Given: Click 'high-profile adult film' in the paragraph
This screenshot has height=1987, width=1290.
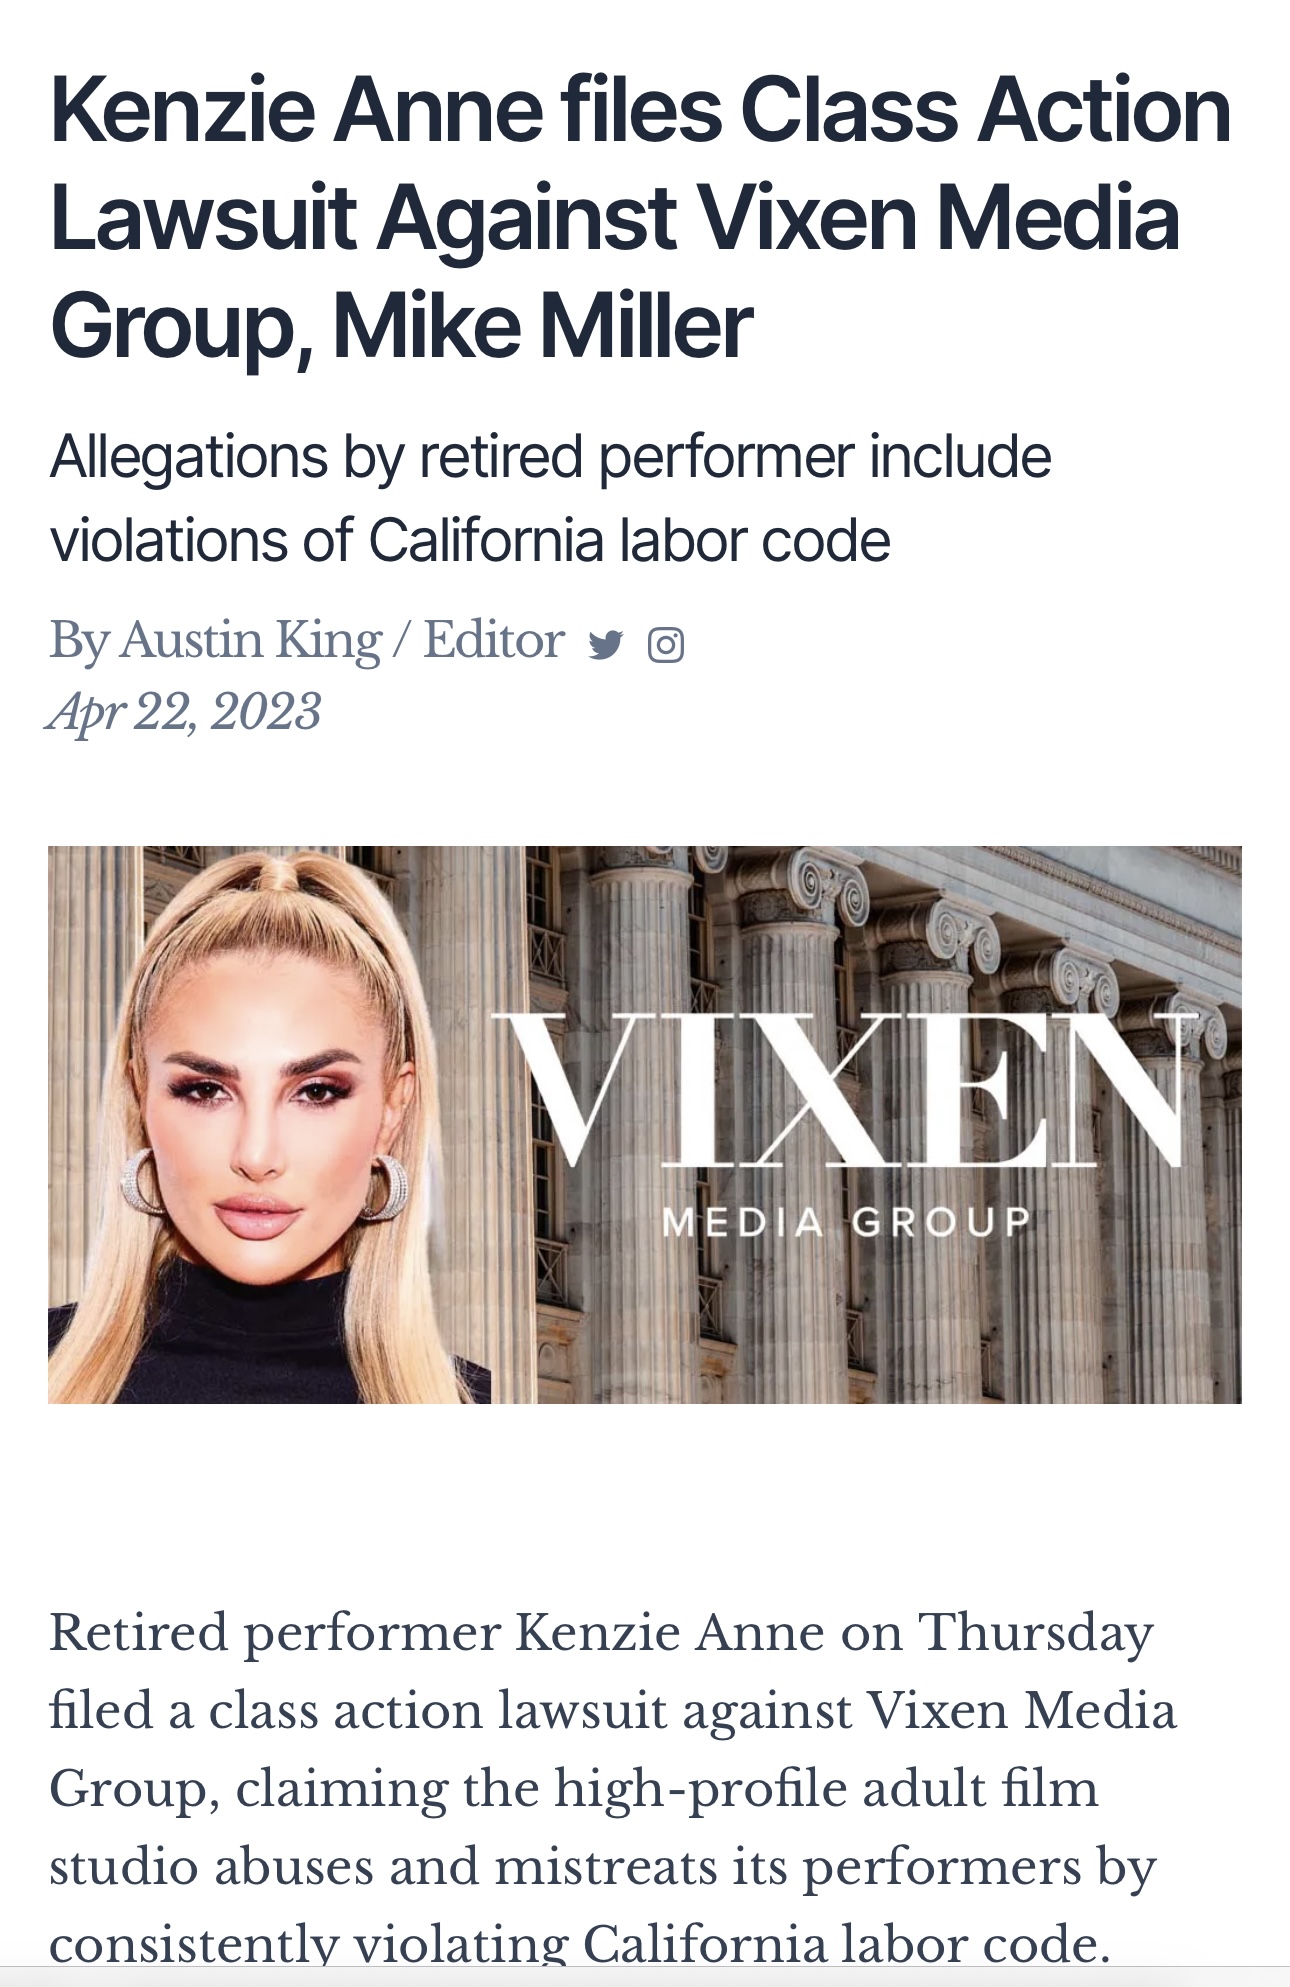Looking at the screenshot, I should [826, 1789].
